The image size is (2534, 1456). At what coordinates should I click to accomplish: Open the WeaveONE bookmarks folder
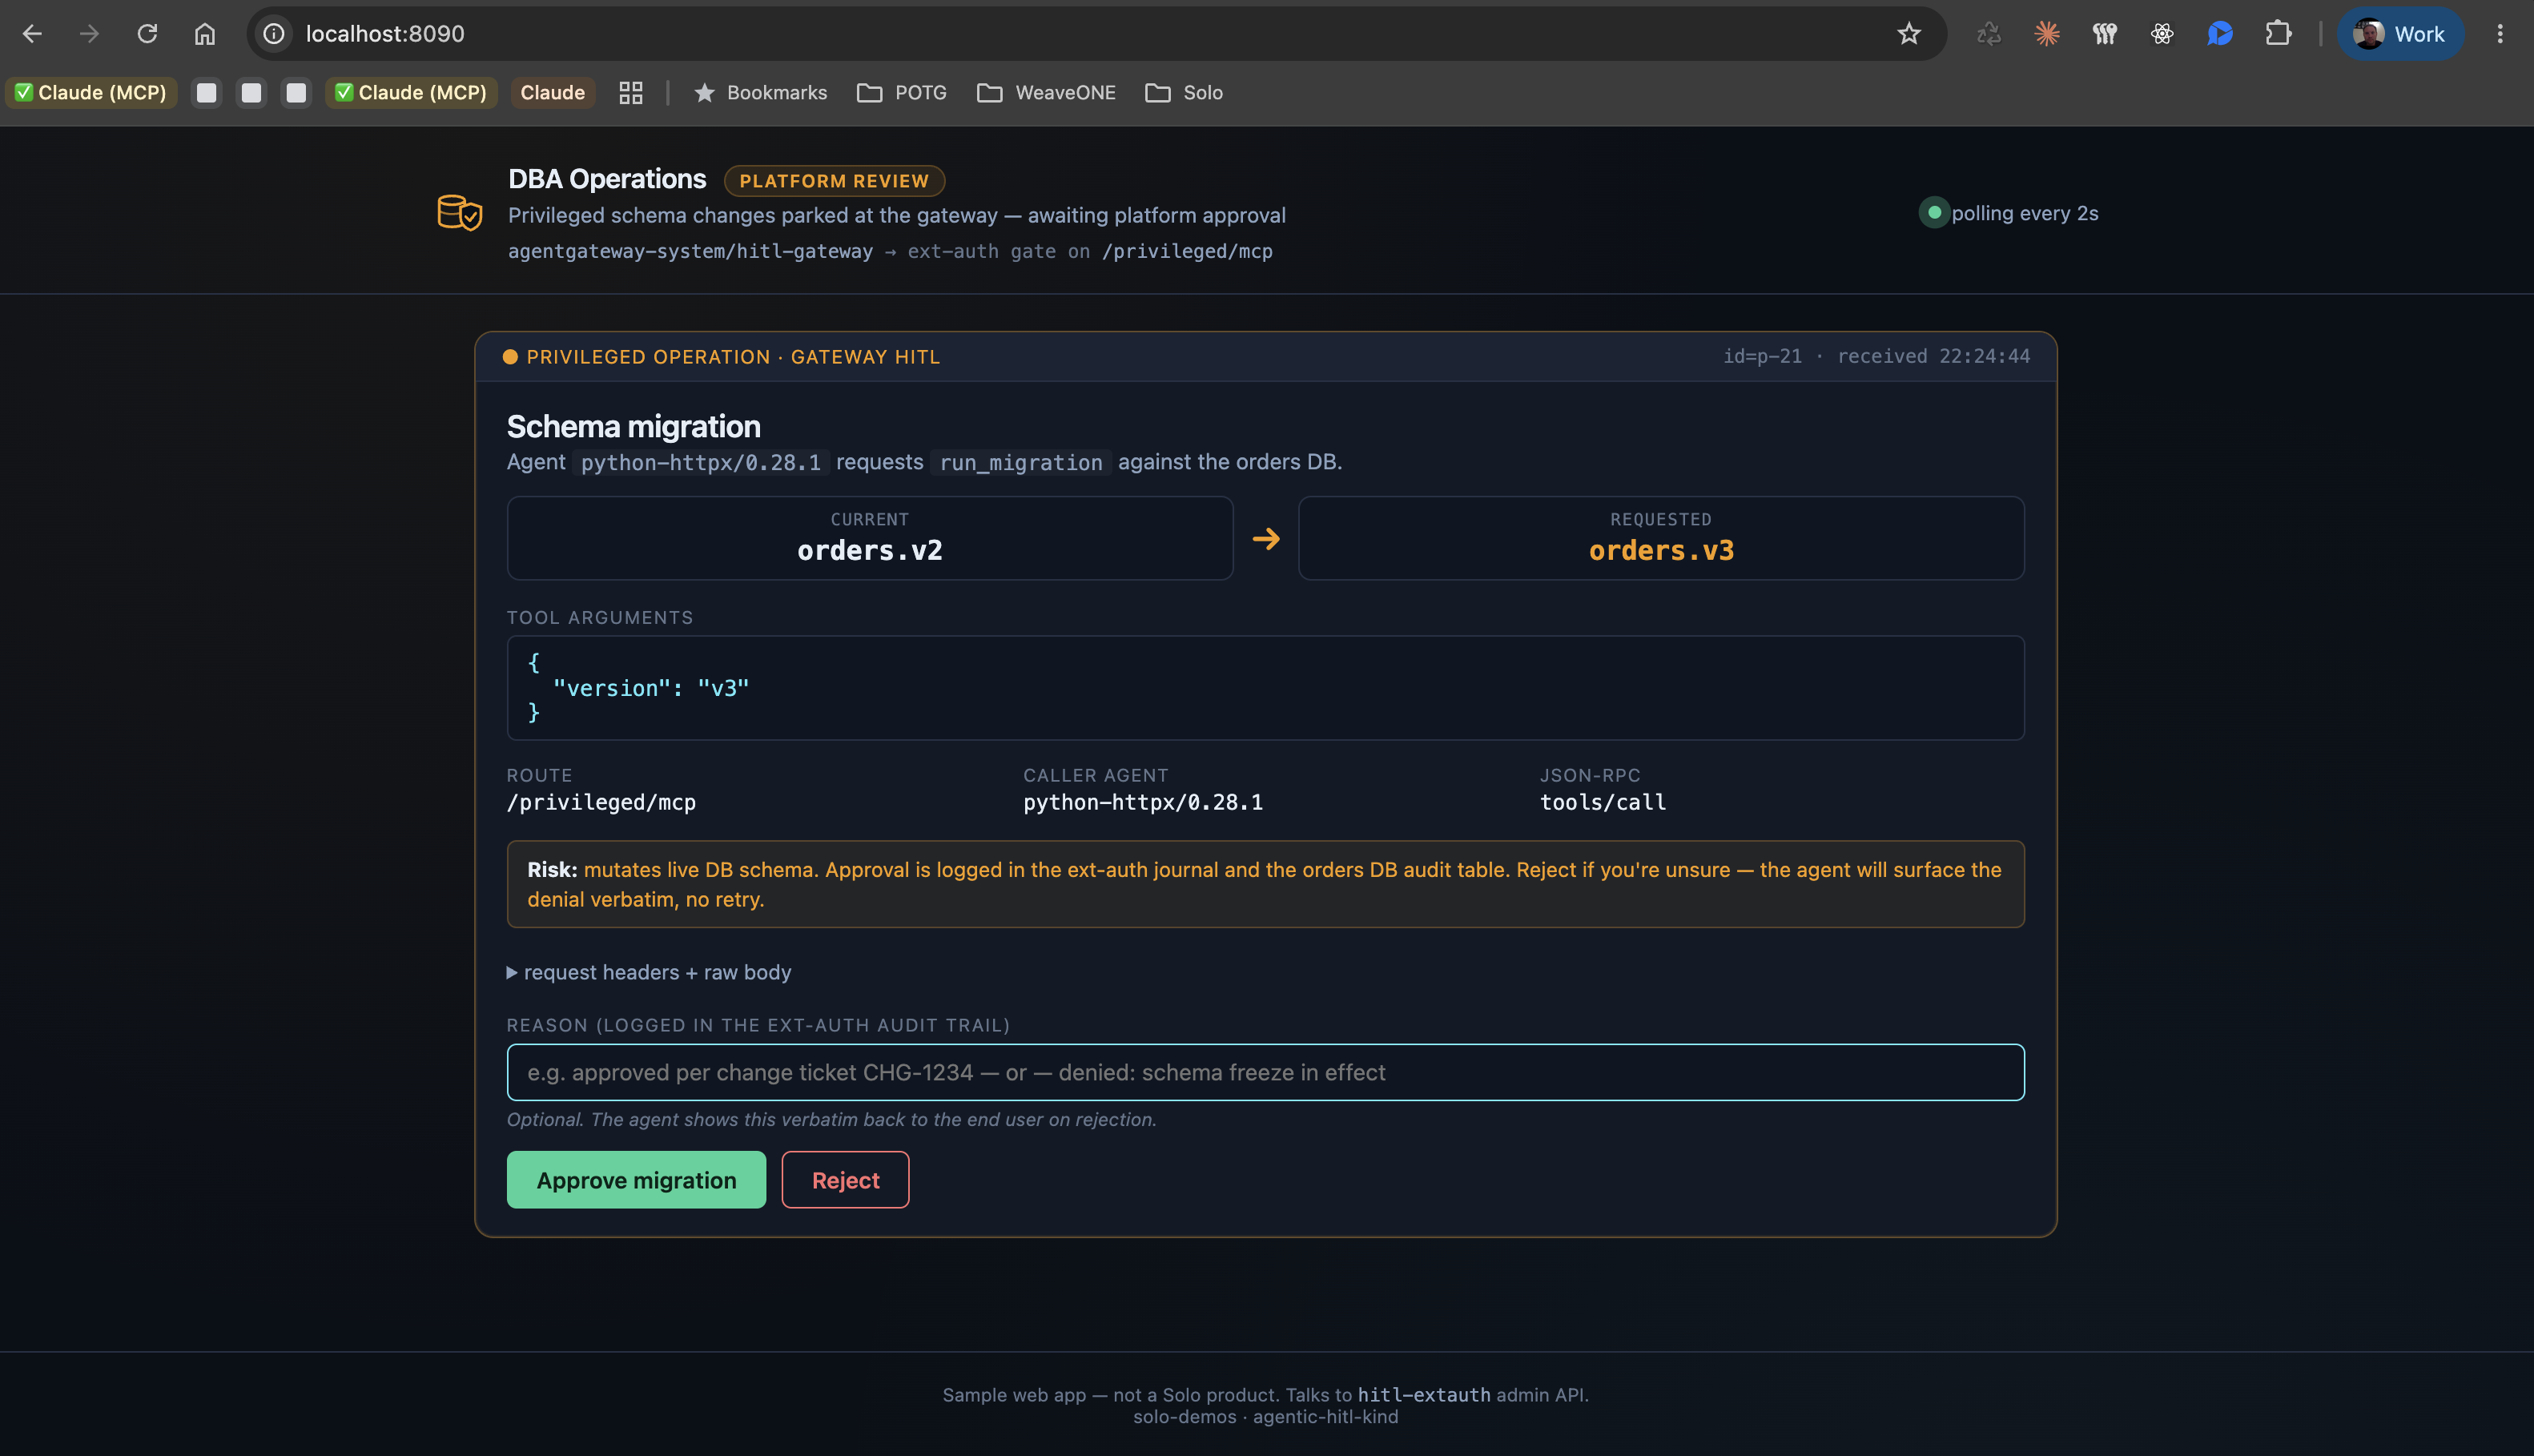(x=1046, y=92)
